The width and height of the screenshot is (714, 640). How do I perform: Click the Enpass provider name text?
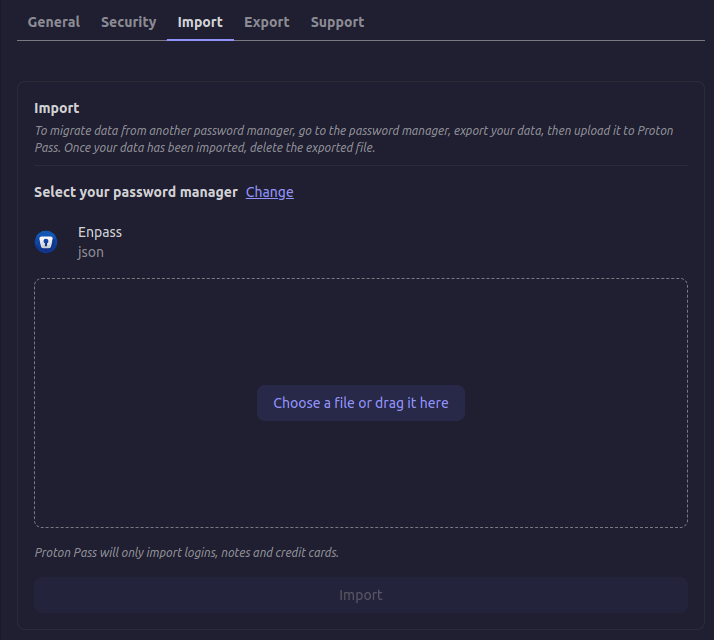pos(100,232)
